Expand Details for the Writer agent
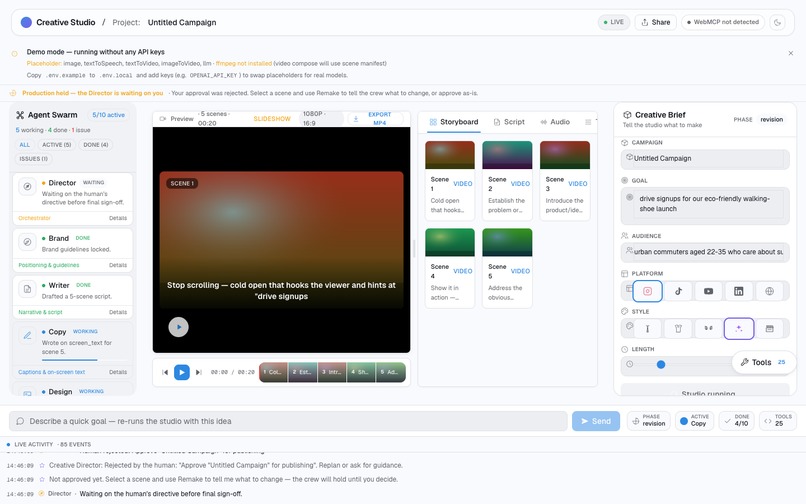806x504 pixels. click(118, 312)
